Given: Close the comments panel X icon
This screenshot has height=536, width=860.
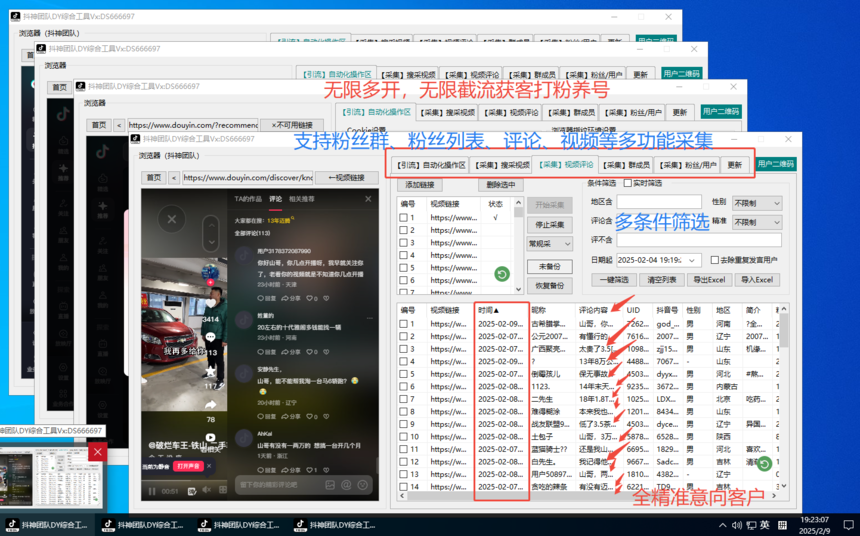Looking at the screenshot, I should click(x=368, y=199).
